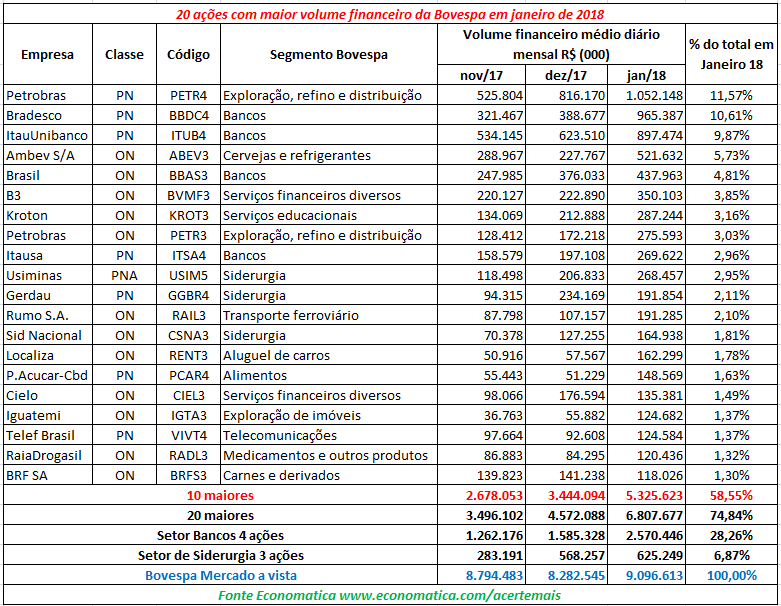Click the 118.026 BRF jan/18 value
The height and width of the screenshot is (606, 781).
(647, 476)
